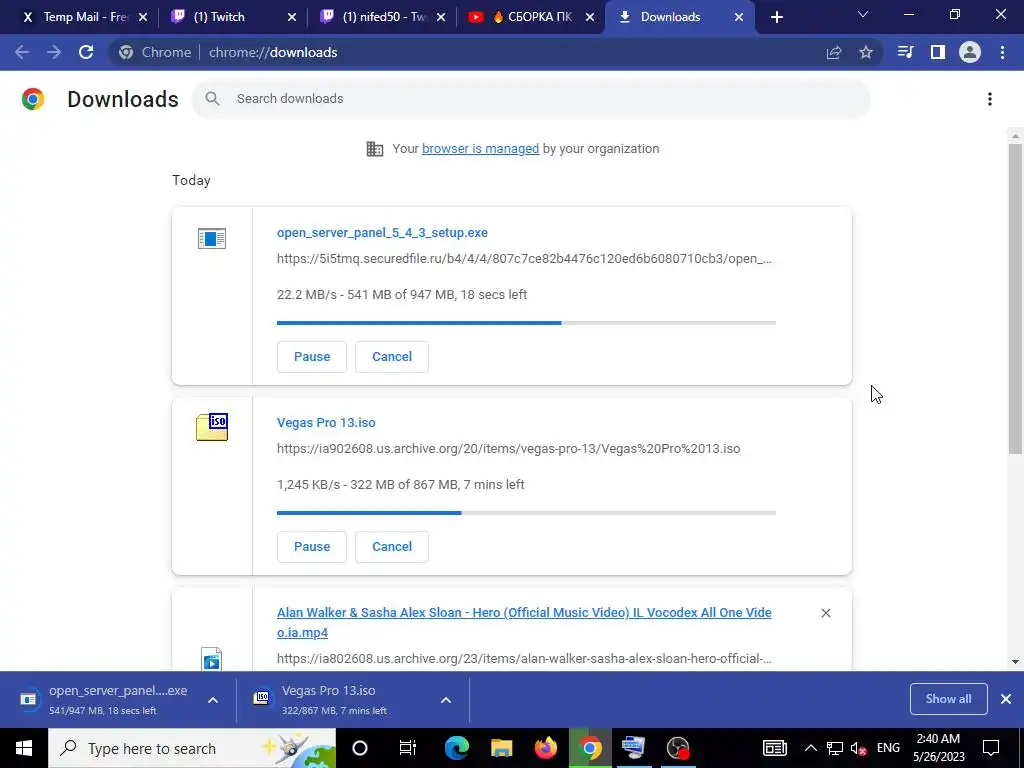Click the Chrome icon on the taskbar
Viewport: 1024px width, 768px height.
(x=590, y=748)
